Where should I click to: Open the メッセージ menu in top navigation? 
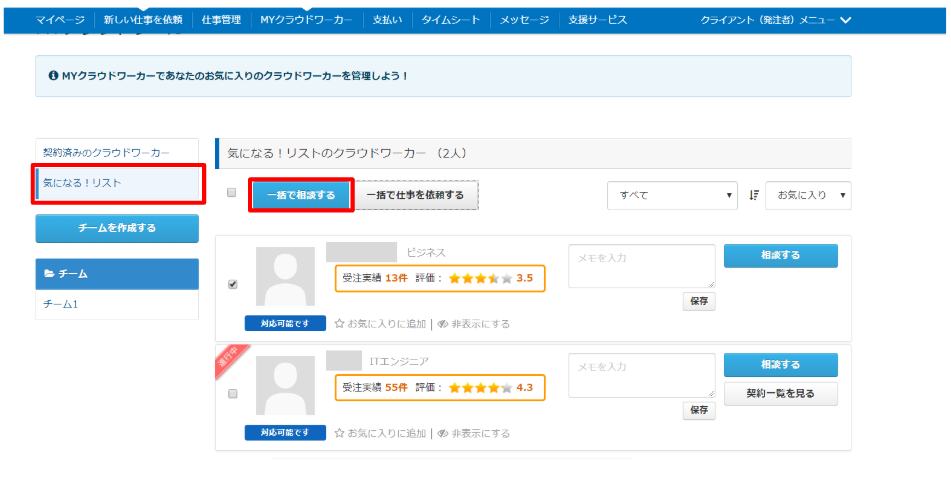pyautogui.click(x=525, y=20)
